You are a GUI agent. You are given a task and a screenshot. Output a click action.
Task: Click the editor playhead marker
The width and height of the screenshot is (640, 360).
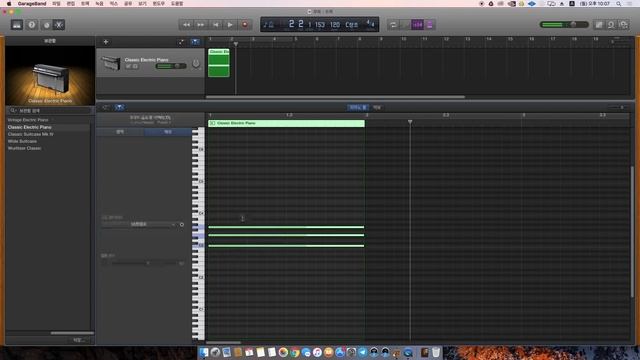coord(410,122)
